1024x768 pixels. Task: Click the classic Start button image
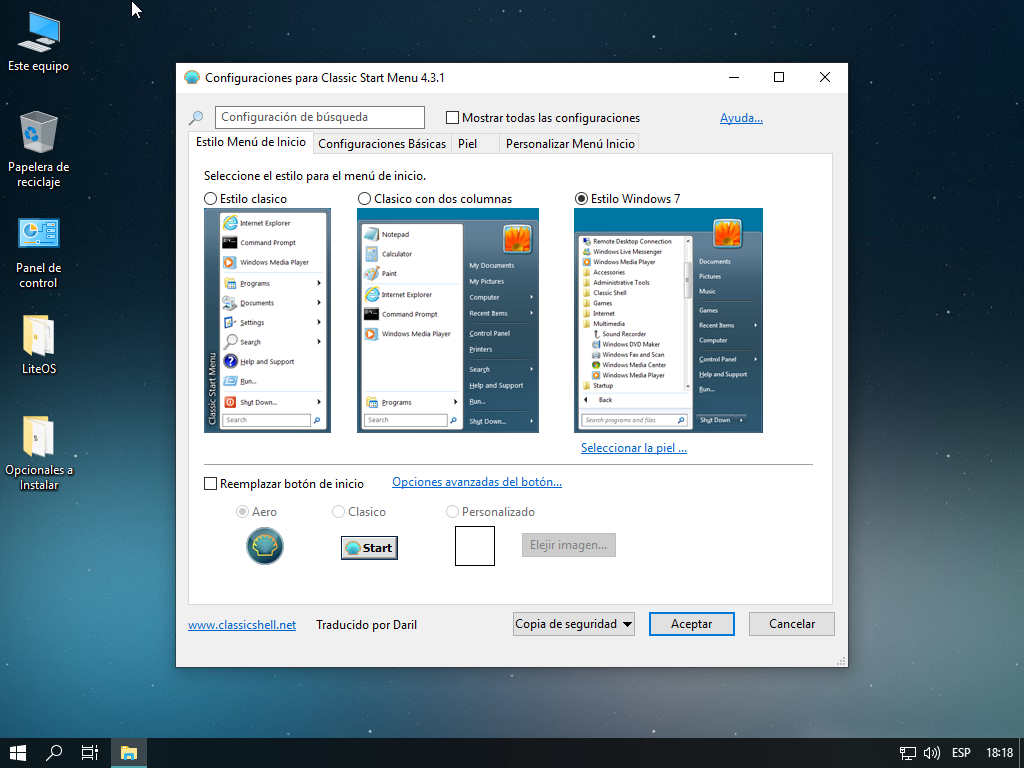pos(369,547)
